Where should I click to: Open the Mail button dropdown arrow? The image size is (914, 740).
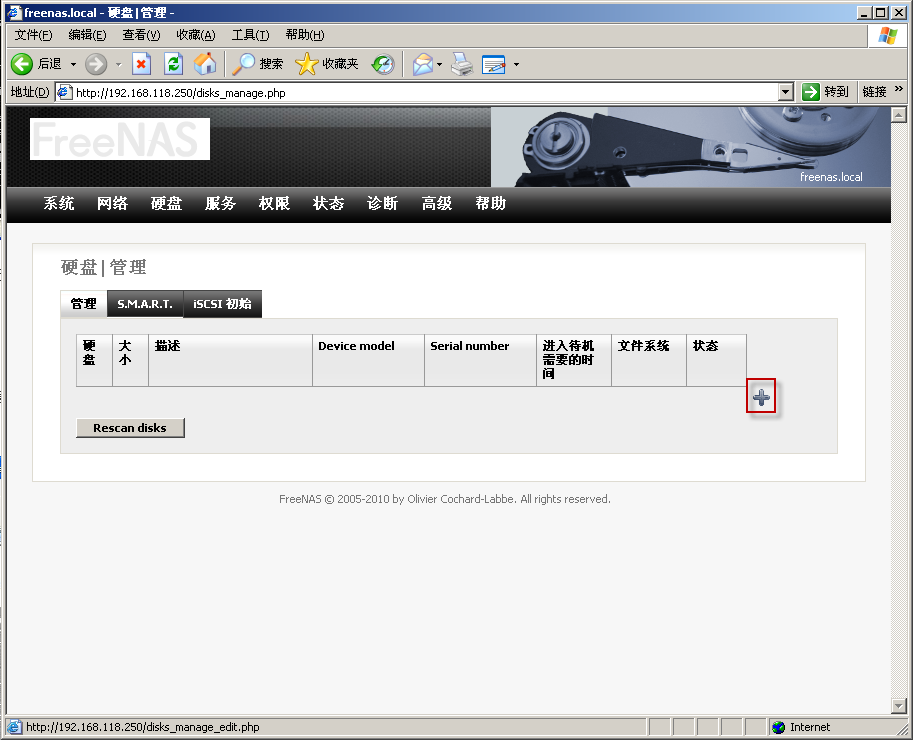click(440, 64)
